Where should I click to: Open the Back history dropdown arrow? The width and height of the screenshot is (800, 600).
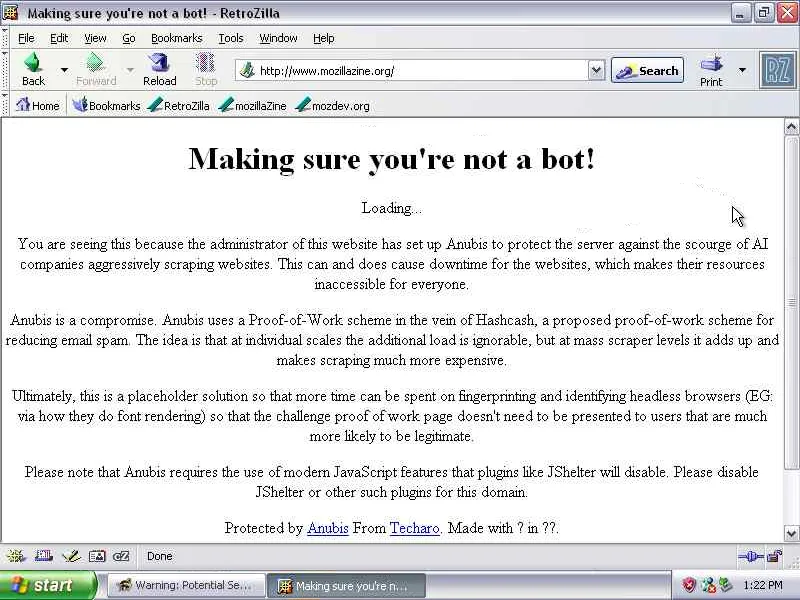coord(64,69)
